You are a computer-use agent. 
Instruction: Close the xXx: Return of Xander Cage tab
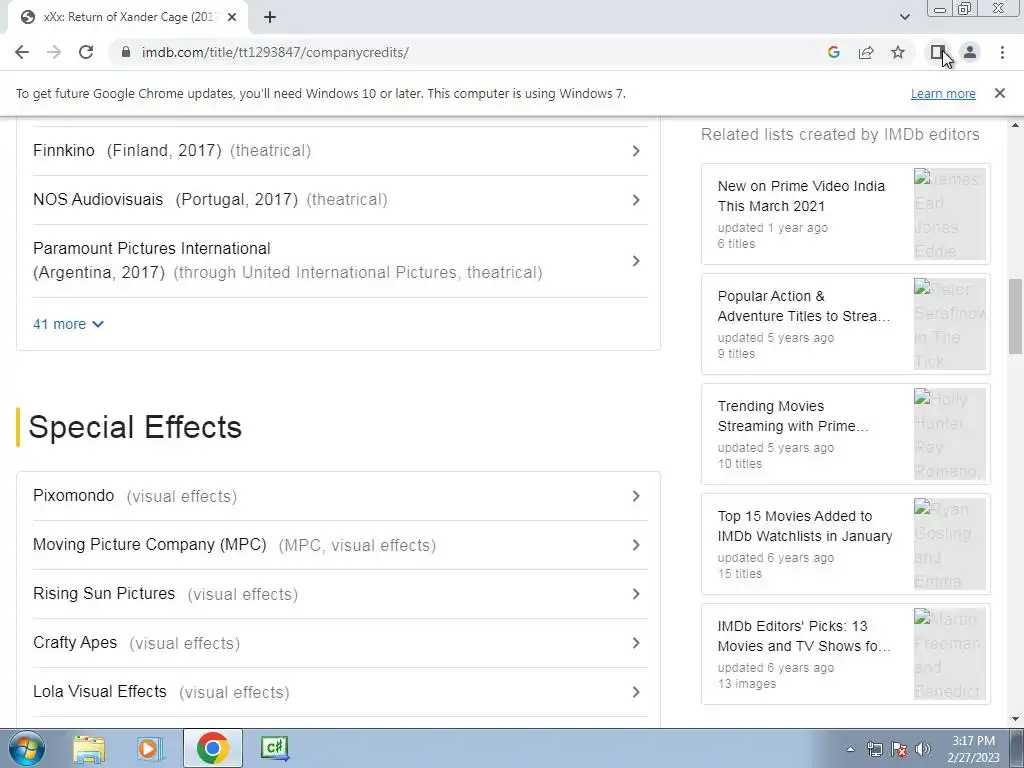click(232, 17)
